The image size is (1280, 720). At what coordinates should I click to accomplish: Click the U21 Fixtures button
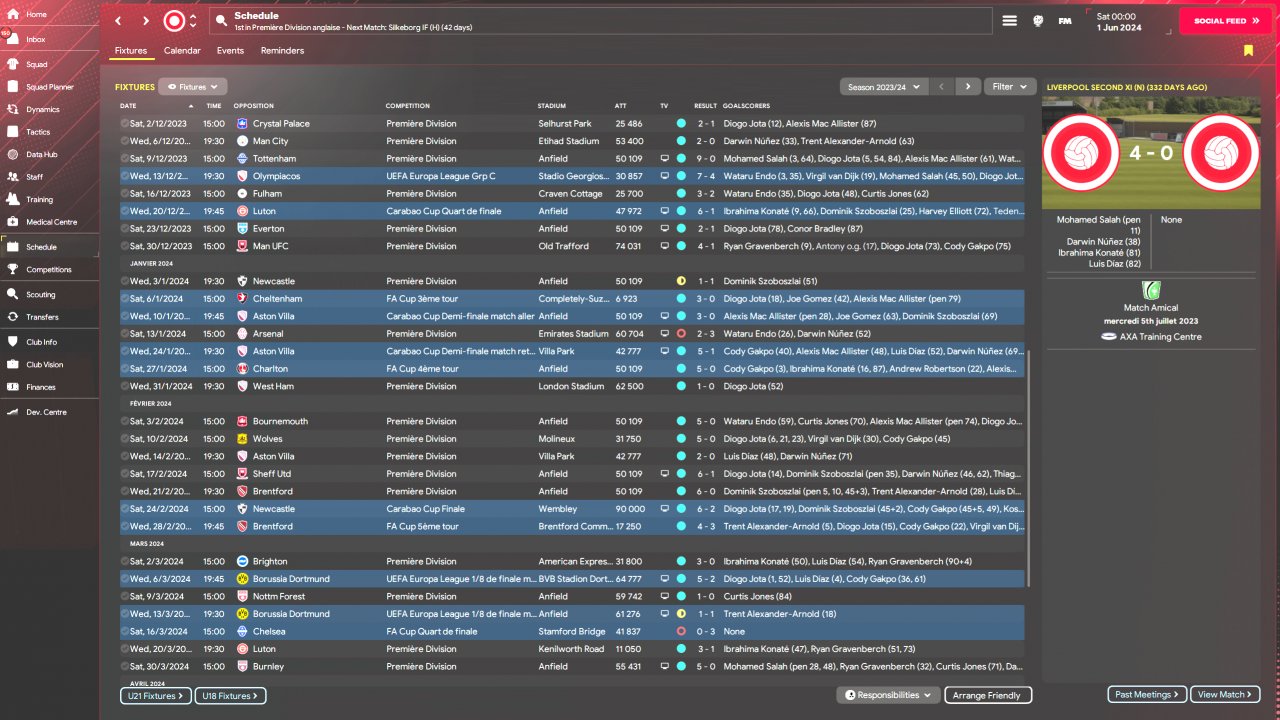[156, 695]
